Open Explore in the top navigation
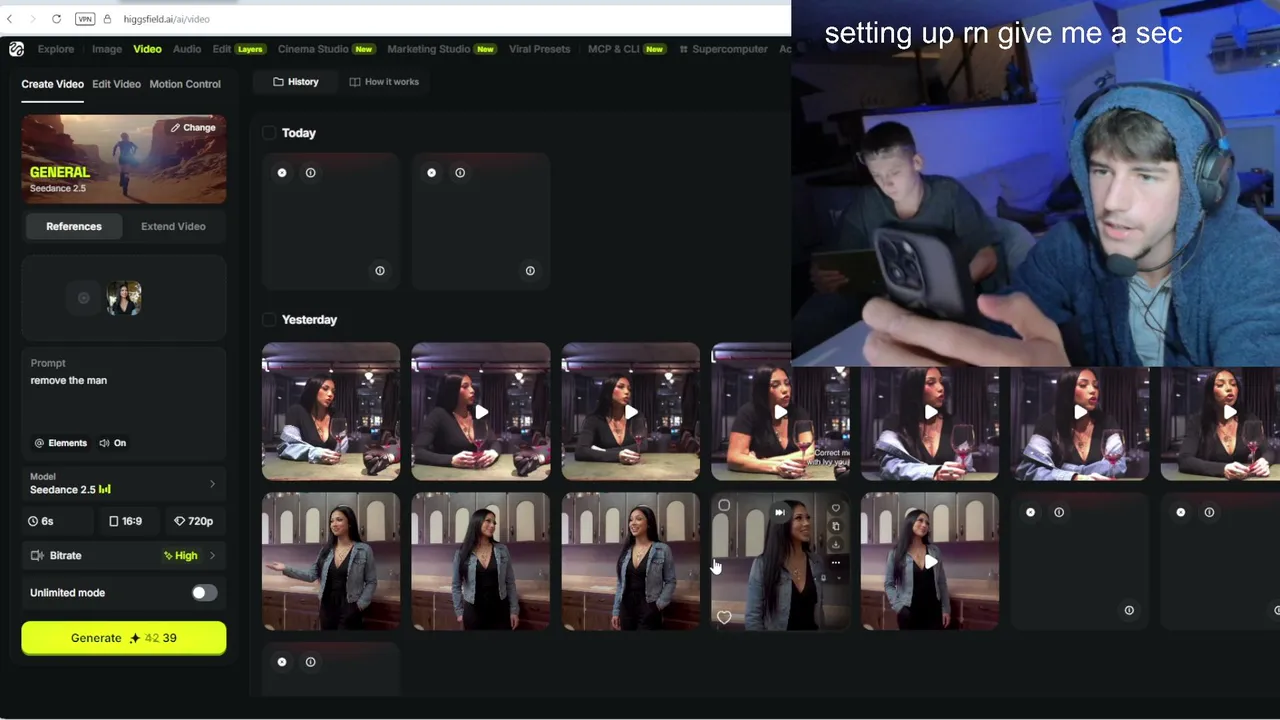1280x720 pixels. 56,49
